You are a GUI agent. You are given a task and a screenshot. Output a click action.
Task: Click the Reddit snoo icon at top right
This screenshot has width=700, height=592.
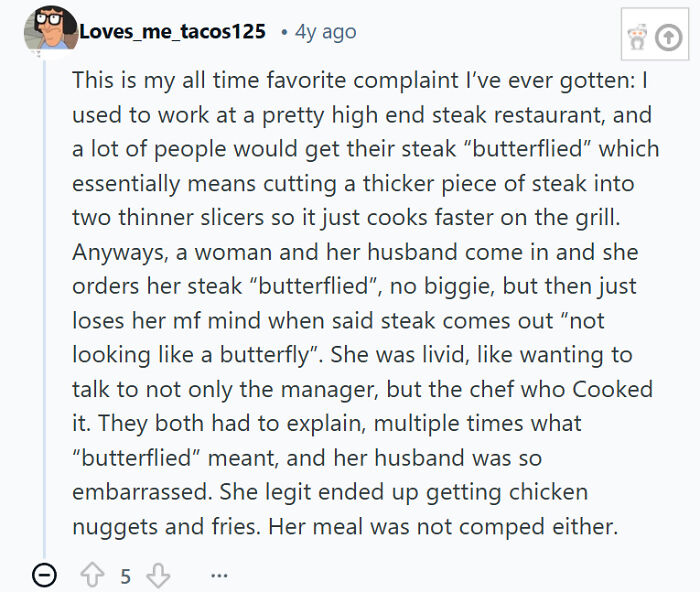point(635,38)
